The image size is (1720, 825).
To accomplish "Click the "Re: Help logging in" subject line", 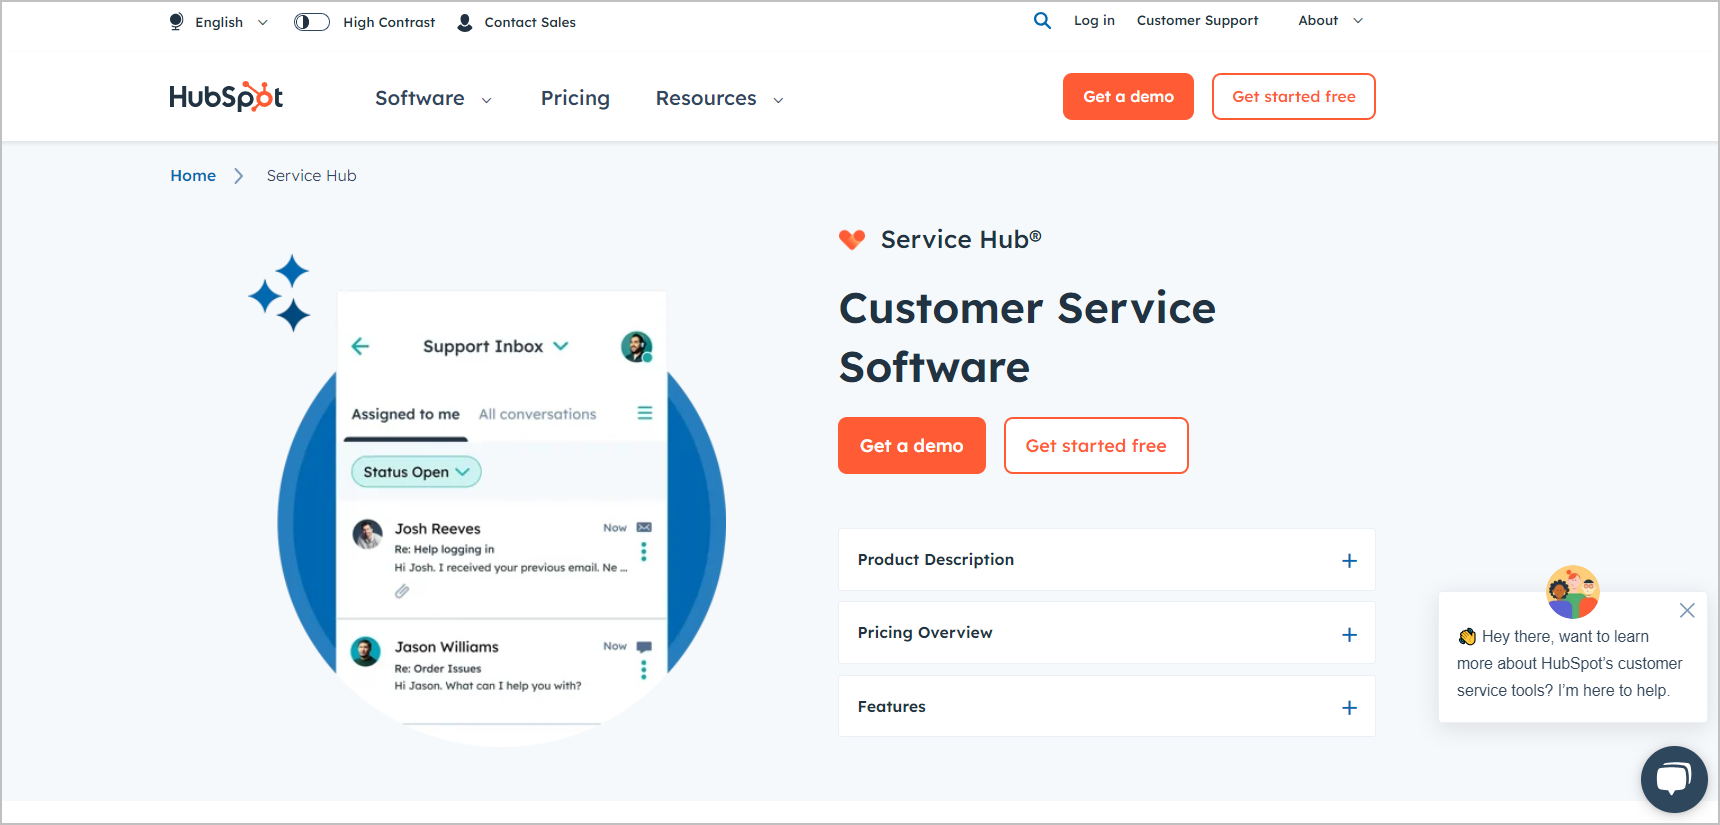I will click(x=444, y=549).
